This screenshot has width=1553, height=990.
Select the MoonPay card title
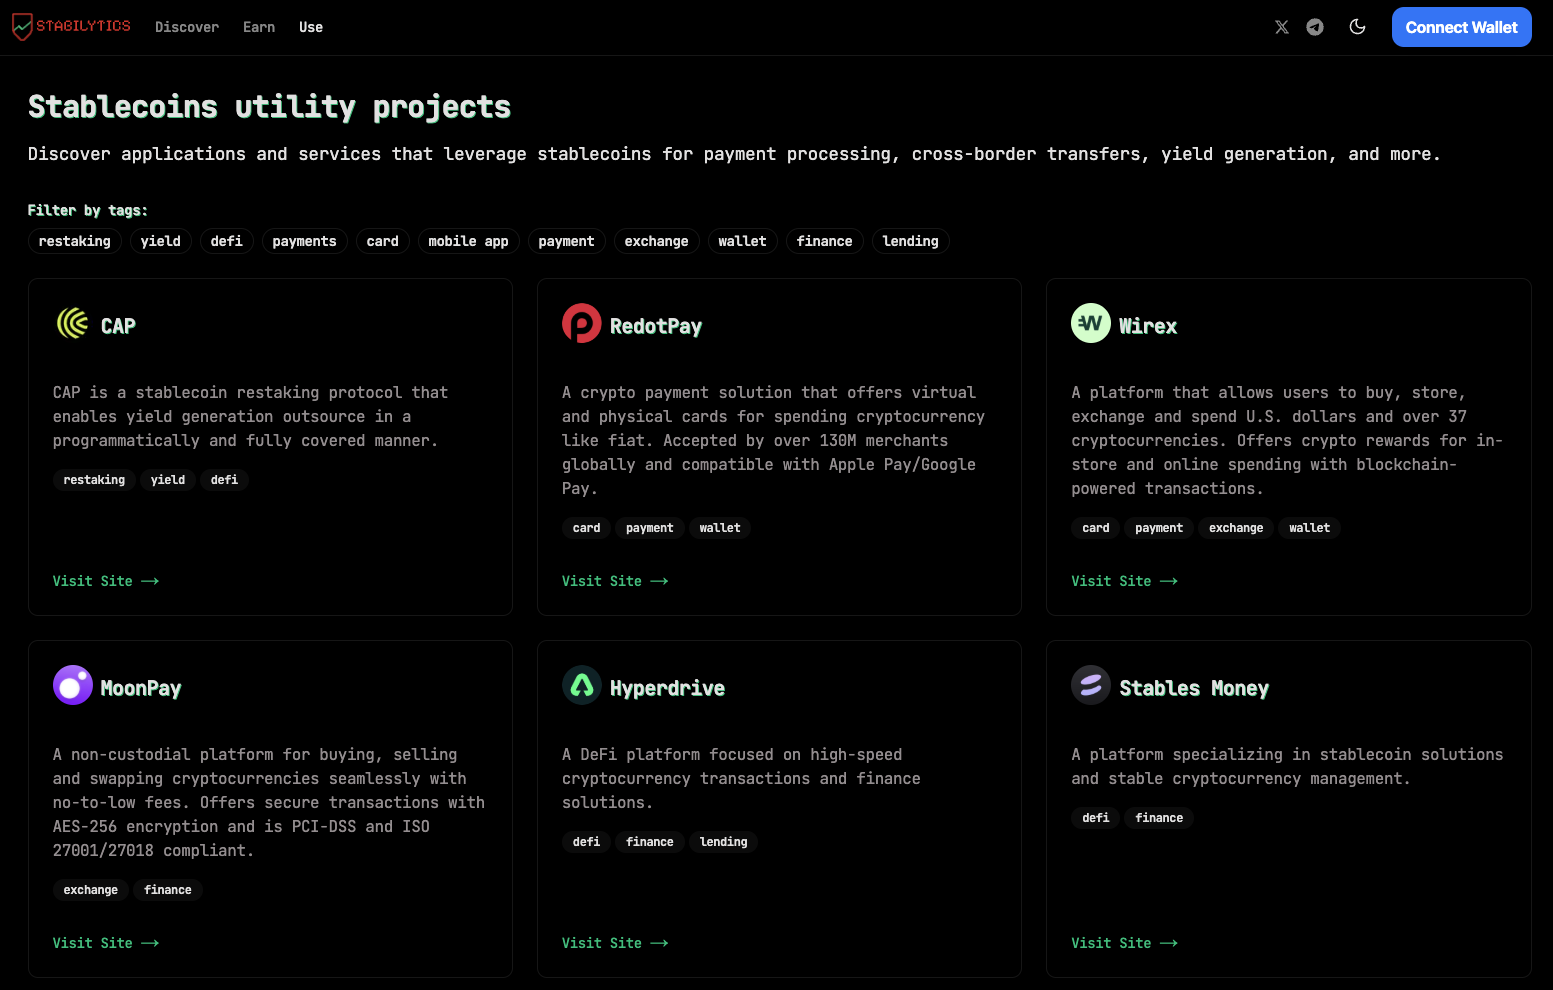point(141,688)
